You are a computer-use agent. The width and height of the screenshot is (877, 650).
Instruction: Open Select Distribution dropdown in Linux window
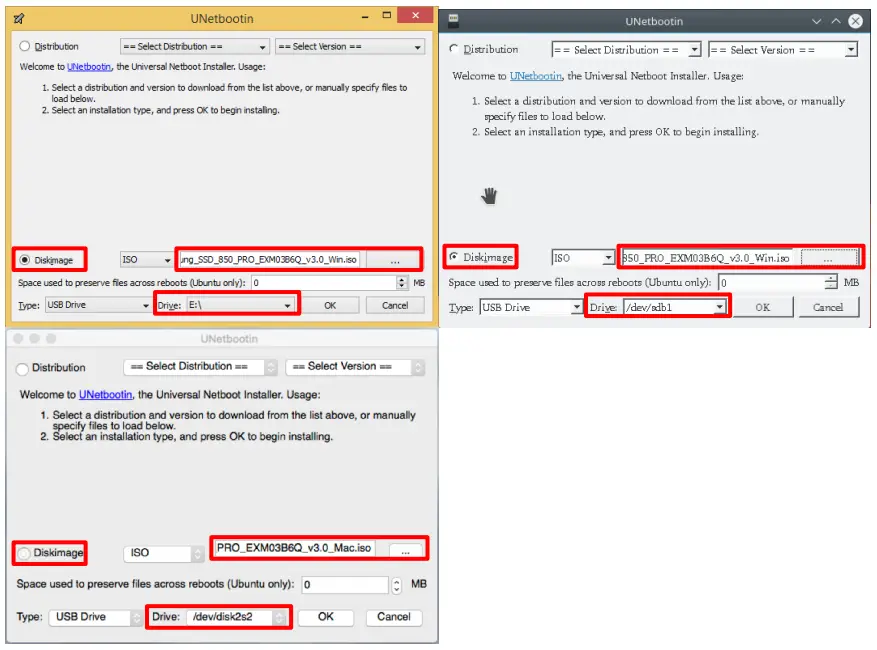click(x=626, y=50)
